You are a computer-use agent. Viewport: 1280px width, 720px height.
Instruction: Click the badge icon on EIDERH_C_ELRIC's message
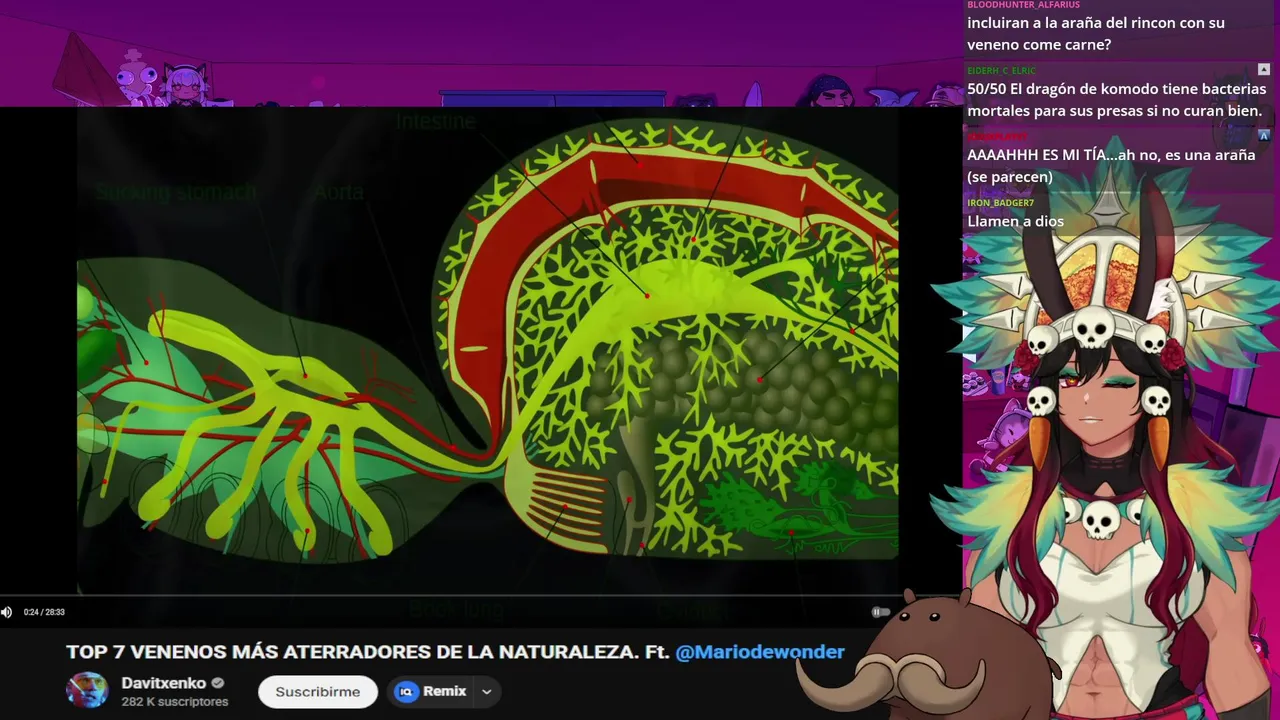[x=1264, y=70]
